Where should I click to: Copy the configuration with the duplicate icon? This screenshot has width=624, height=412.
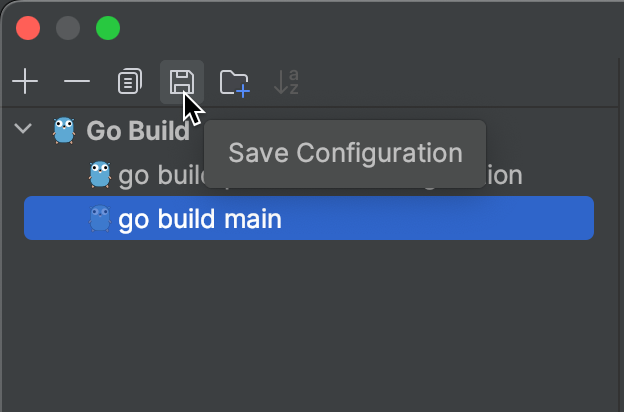pos(130,82)
